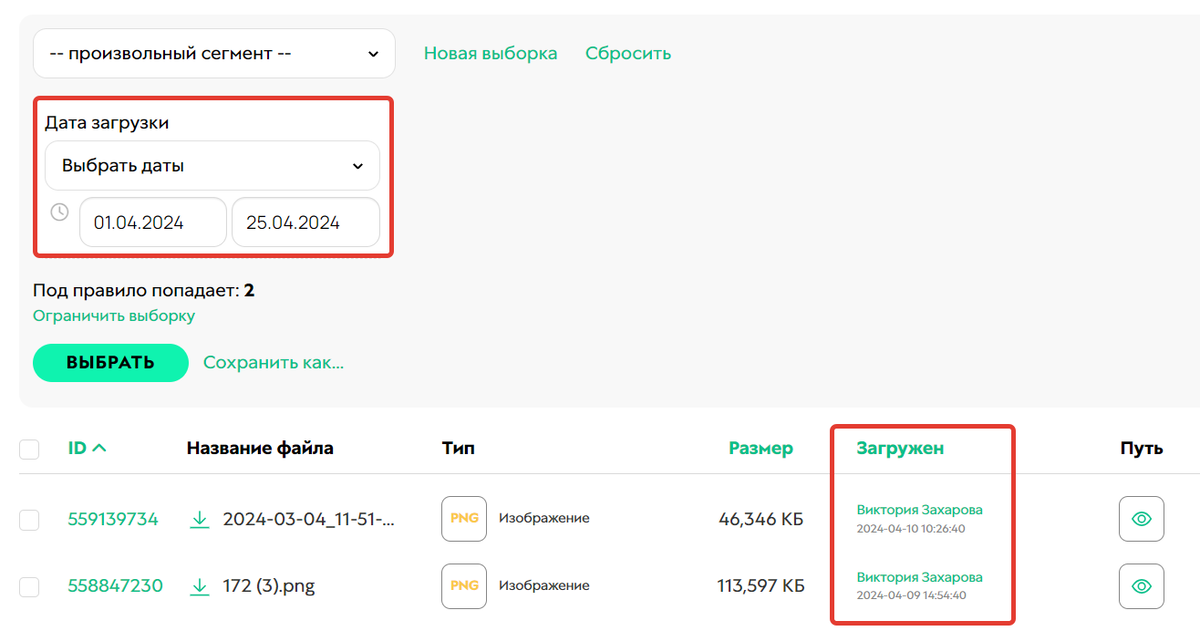Click the clock icon beside date fields
Screen dimensions: 1200x631
point(60,212)
